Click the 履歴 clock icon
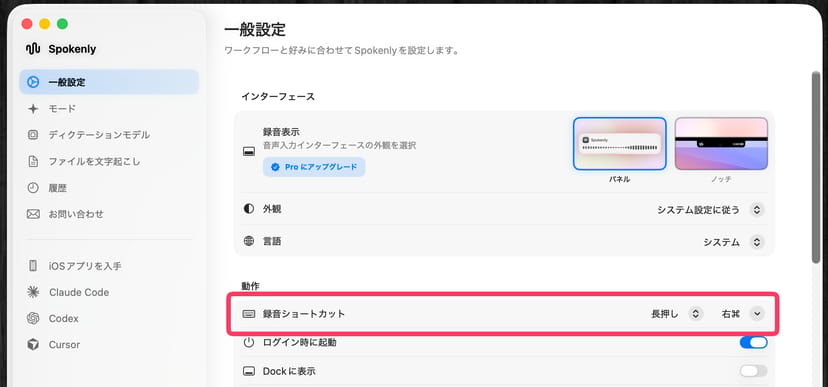 pos(33,188)
